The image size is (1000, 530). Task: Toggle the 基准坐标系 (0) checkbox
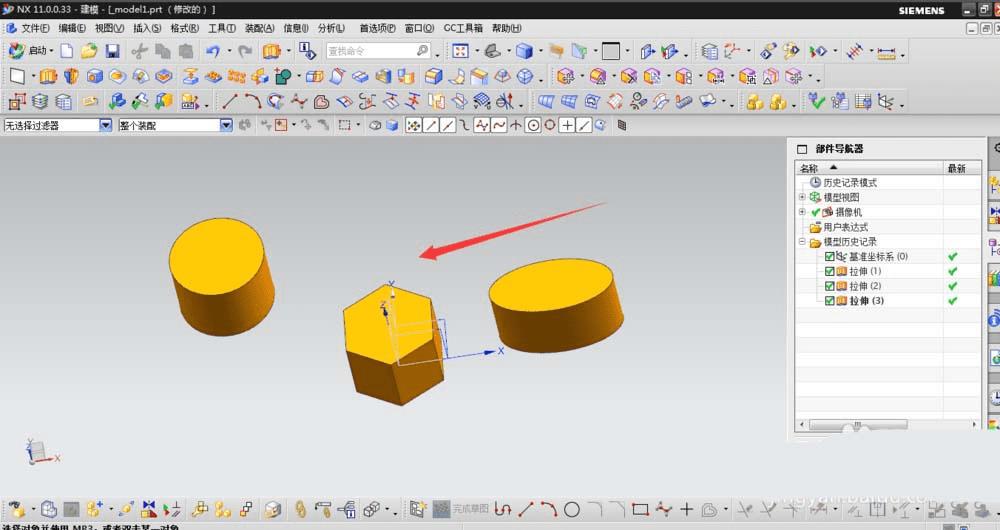pos(830,257)
